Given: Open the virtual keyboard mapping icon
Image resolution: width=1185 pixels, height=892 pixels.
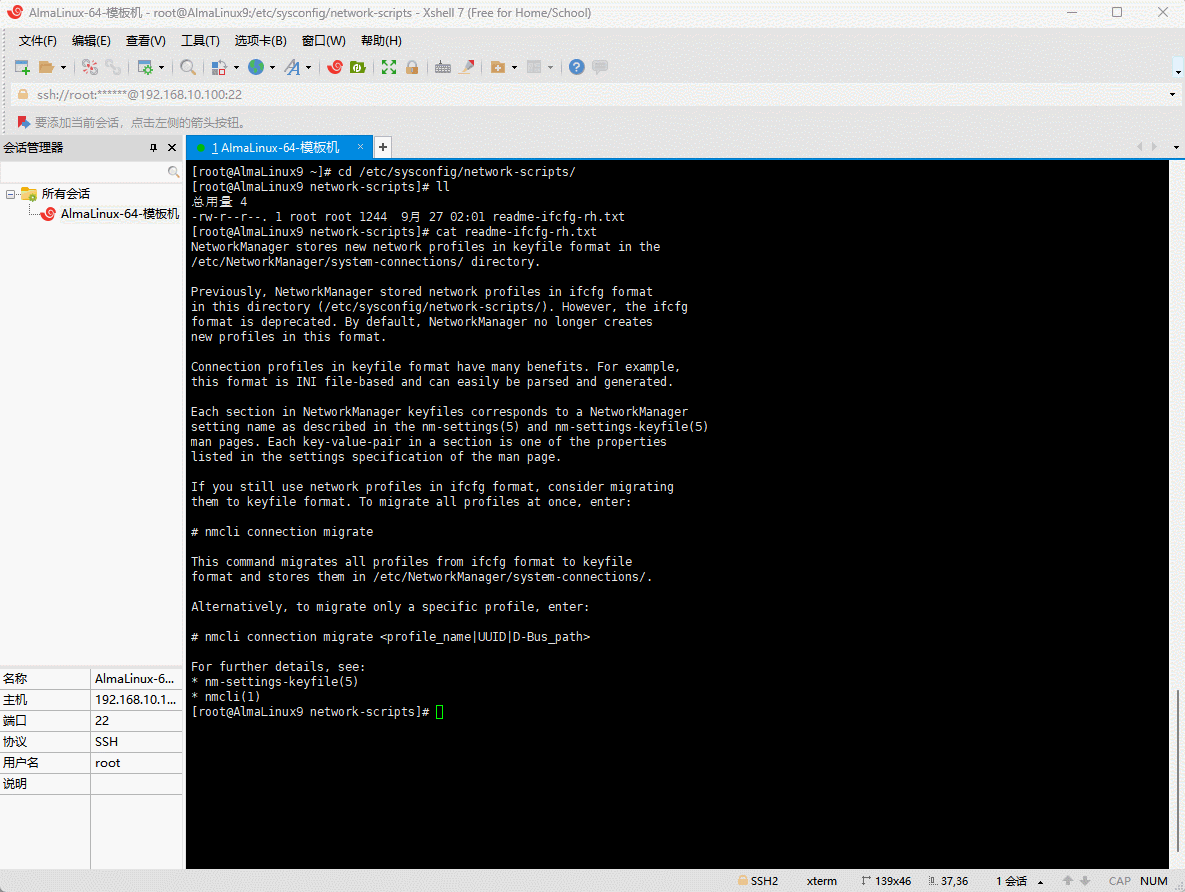Looking at the screenshot, I should pyautogui.click(x=442, y=67).
